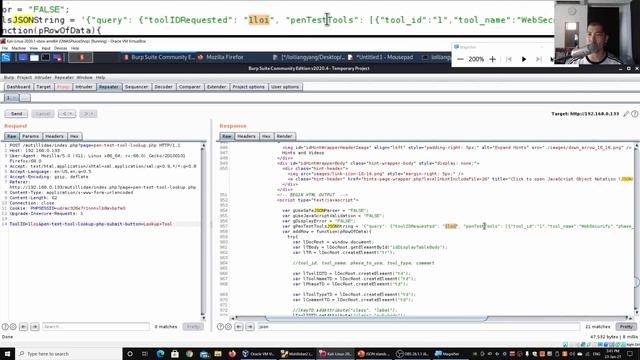Focus the Response search field containing json
Screen dimensions: 640x360
click(x=418, y=327)
